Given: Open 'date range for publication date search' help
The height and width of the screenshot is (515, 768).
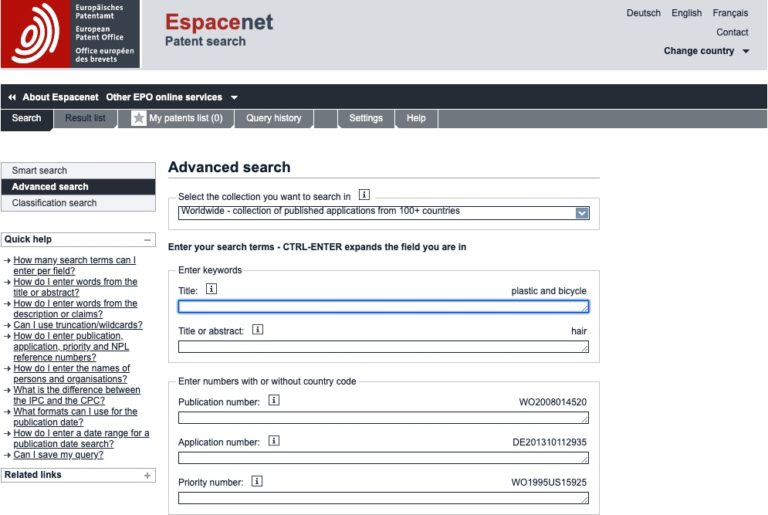Looking at the screenshot, I should point(81,438).
